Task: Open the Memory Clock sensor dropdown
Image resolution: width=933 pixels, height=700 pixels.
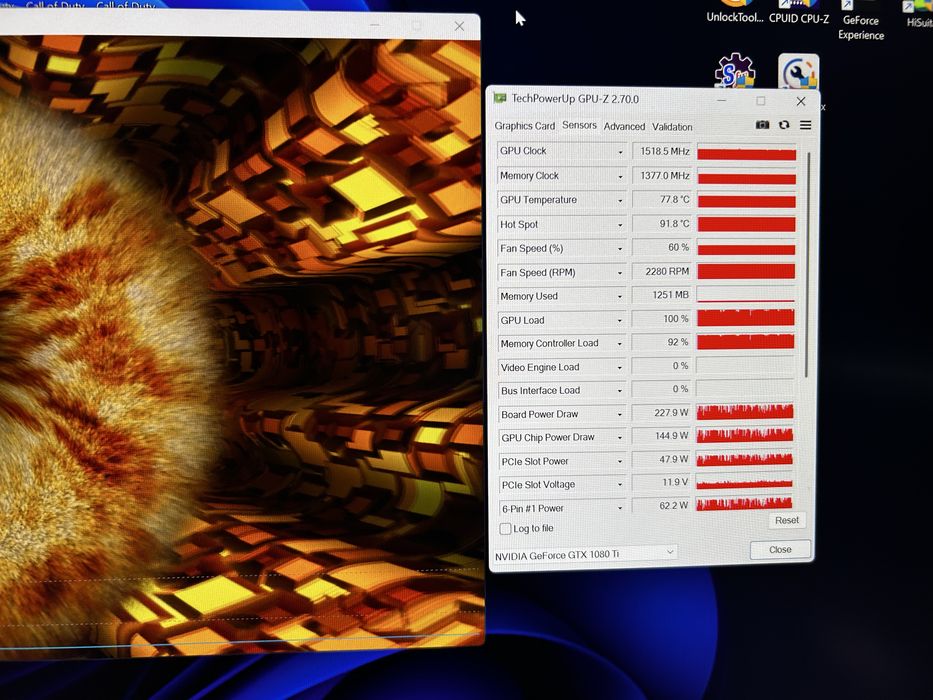Action: point(620,176)
